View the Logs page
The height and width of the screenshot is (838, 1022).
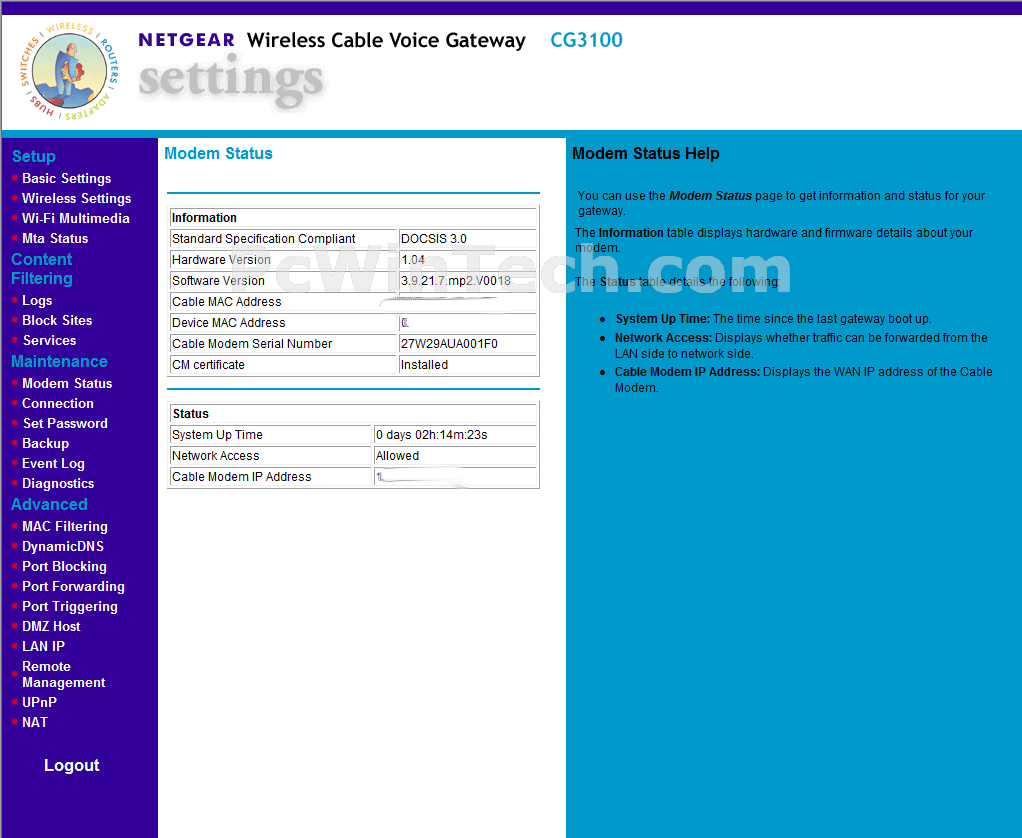click(37, 300)
